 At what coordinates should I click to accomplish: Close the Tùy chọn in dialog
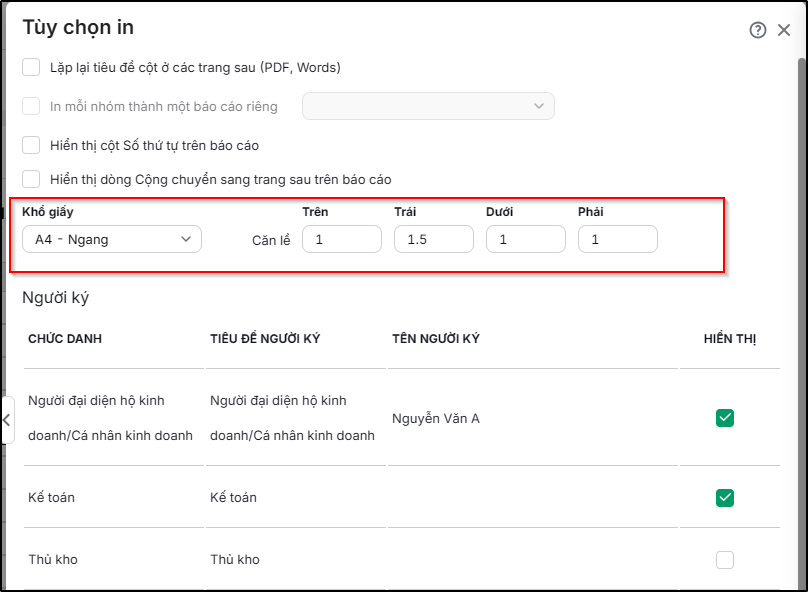point(784,30)
